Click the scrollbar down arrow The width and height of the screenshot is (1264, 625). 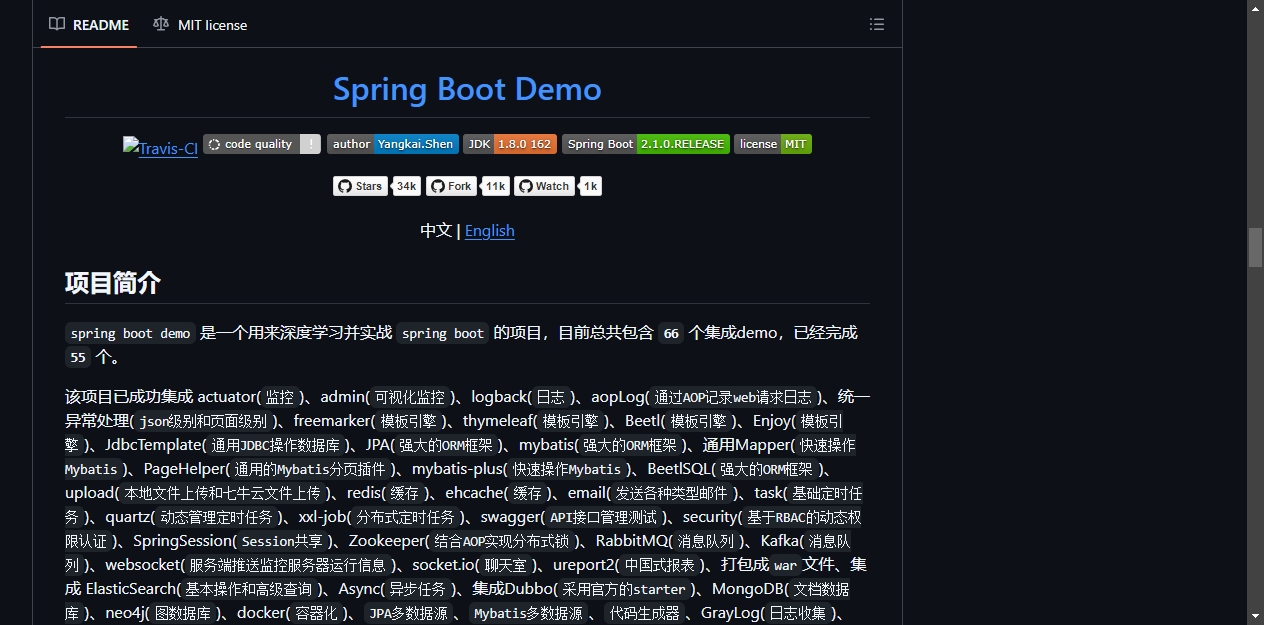[1255, 616]
